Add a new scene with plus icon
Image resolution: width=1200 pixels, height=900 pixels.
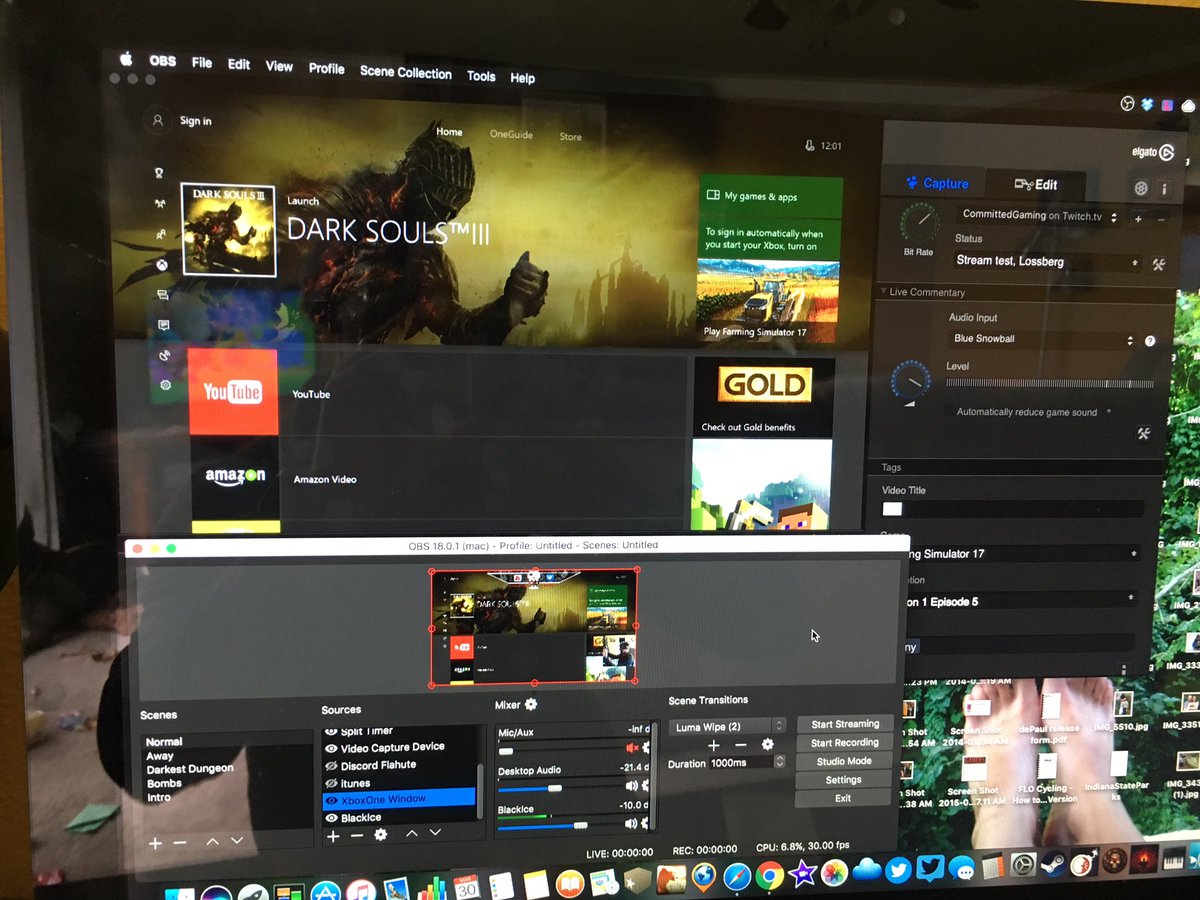(x=155, y=843)
